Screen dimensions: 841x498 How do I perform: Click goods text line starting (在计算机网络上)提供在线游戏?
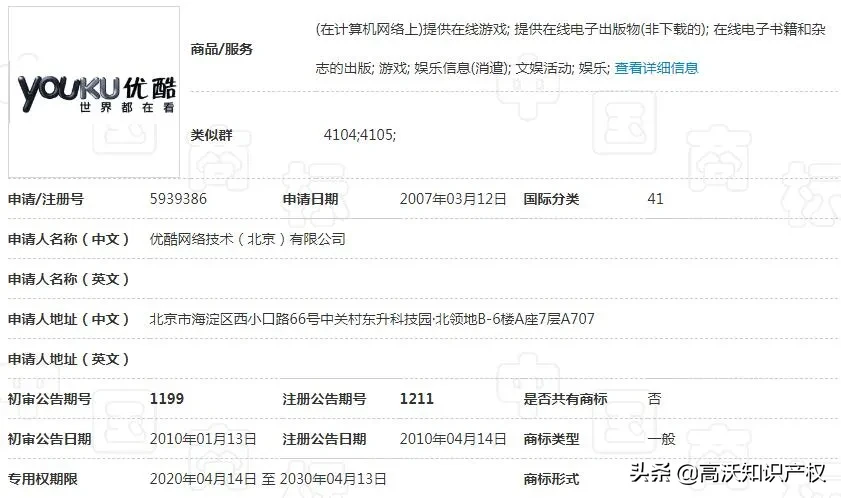coord(571,29)
